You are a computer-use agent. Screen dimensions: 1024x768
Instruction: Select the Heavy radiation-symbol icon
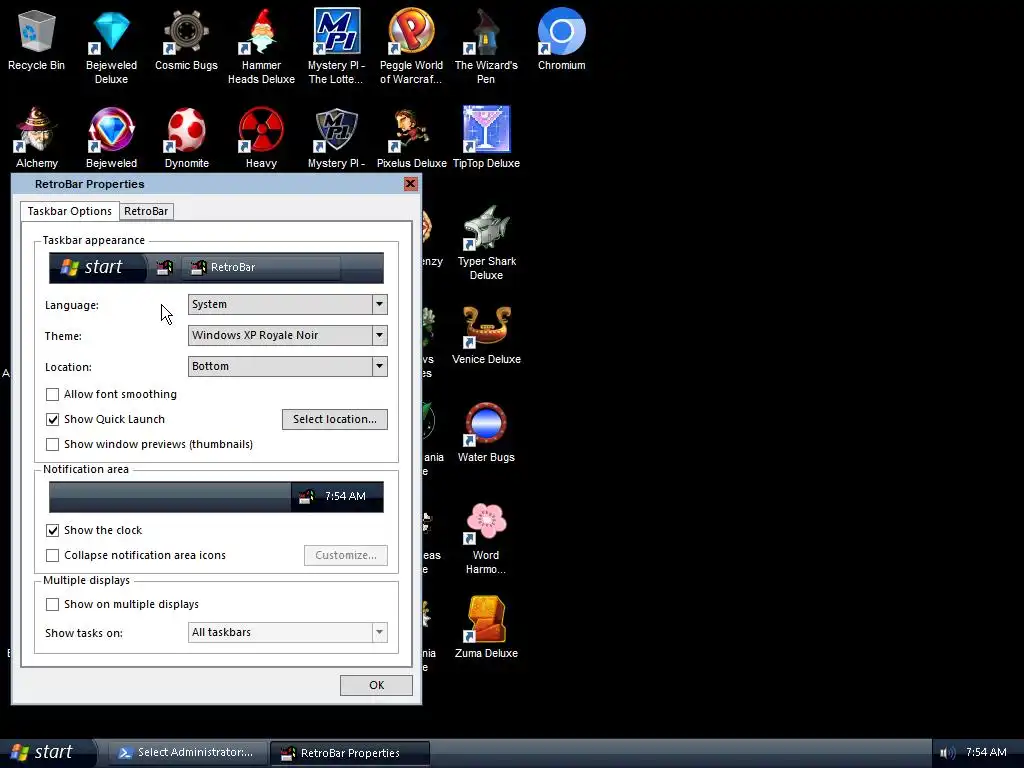pos(261,137)
